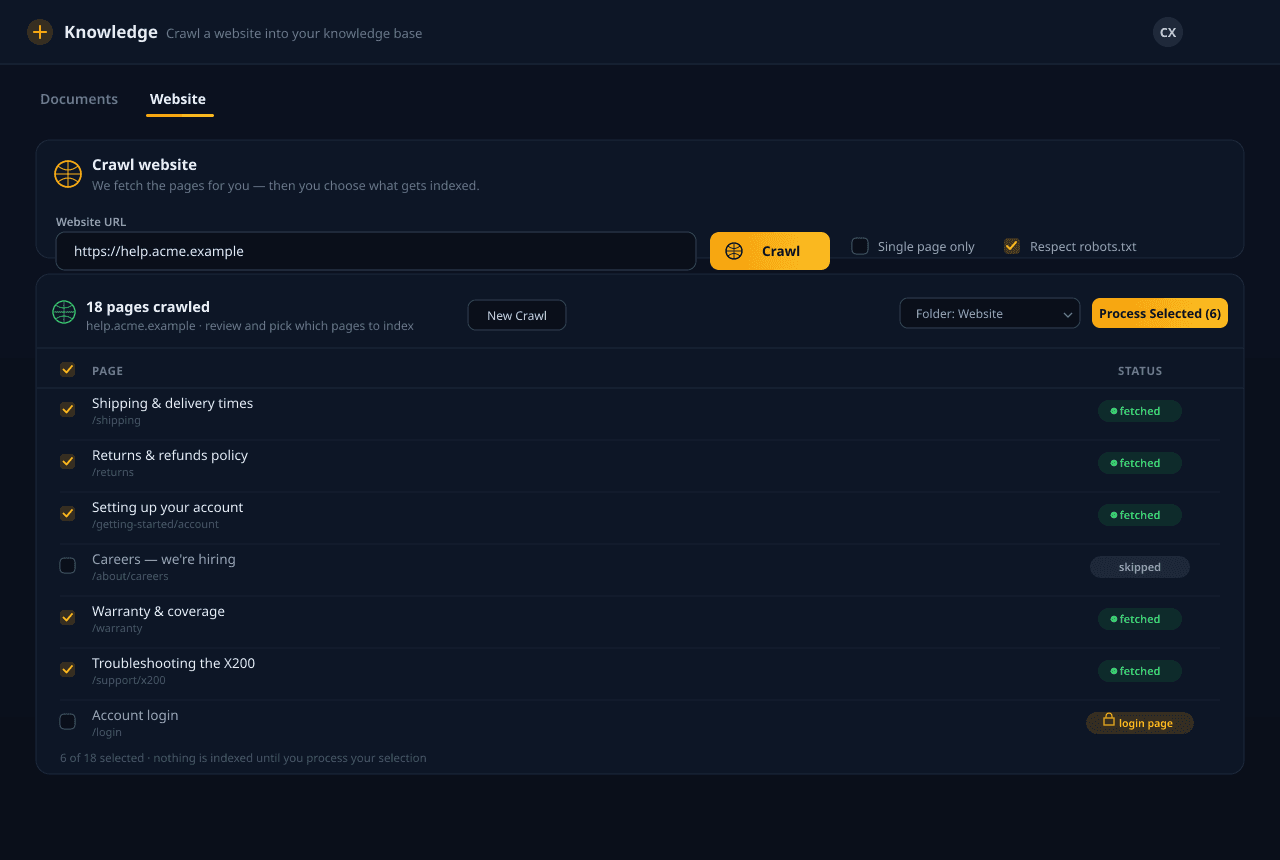Click the globe icon beside Crawl website

[x=68, y=174]
